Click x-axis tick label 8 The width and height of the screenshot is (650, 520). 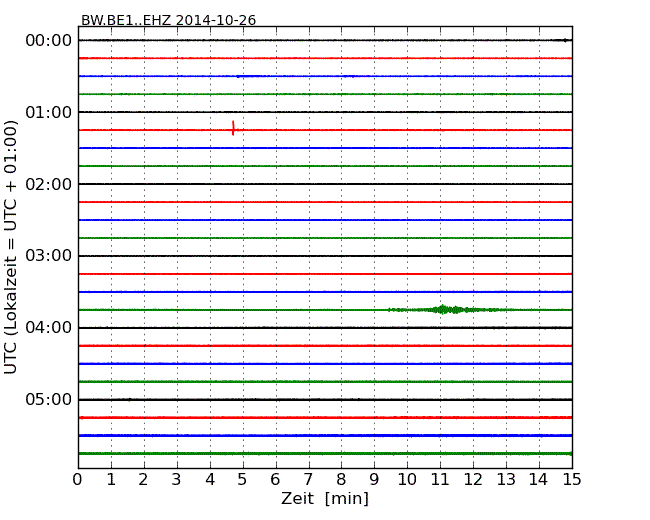341,479
